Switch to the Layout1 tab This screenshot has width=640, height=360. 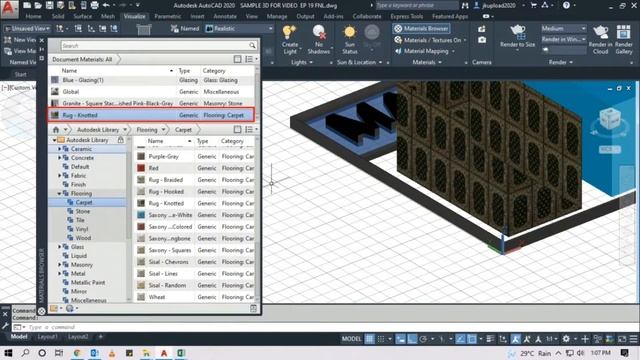47,337
